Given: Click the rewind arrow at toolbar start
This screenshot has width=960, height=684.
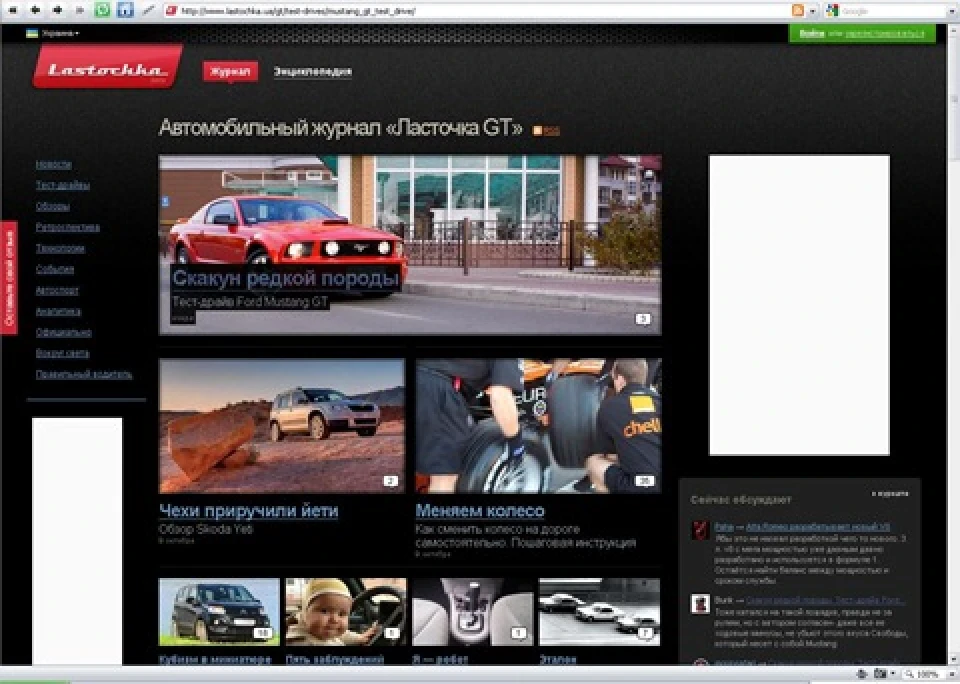Looking at the screenshot, I should [x=13, y=10].
